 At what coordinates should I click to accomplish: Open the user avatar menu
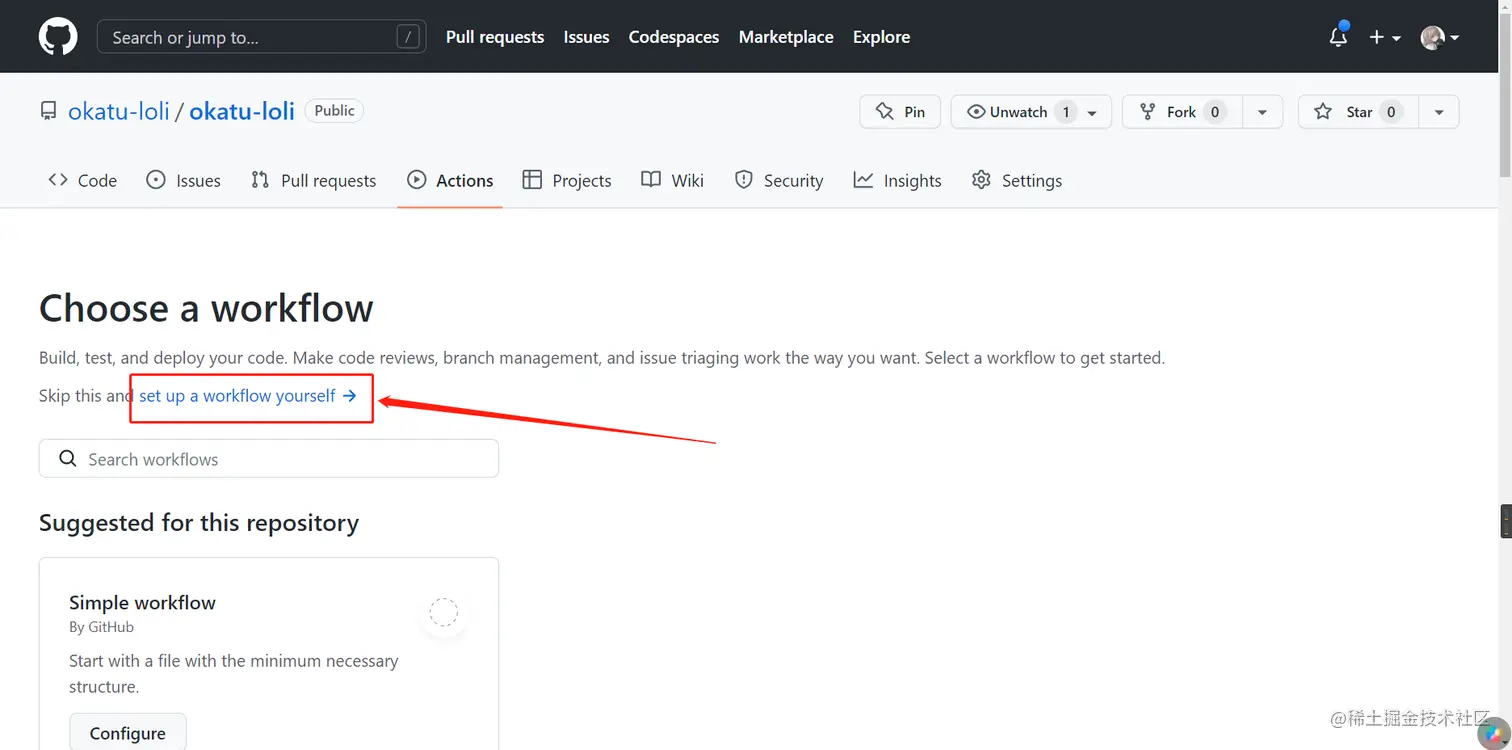click(1440, 37)
